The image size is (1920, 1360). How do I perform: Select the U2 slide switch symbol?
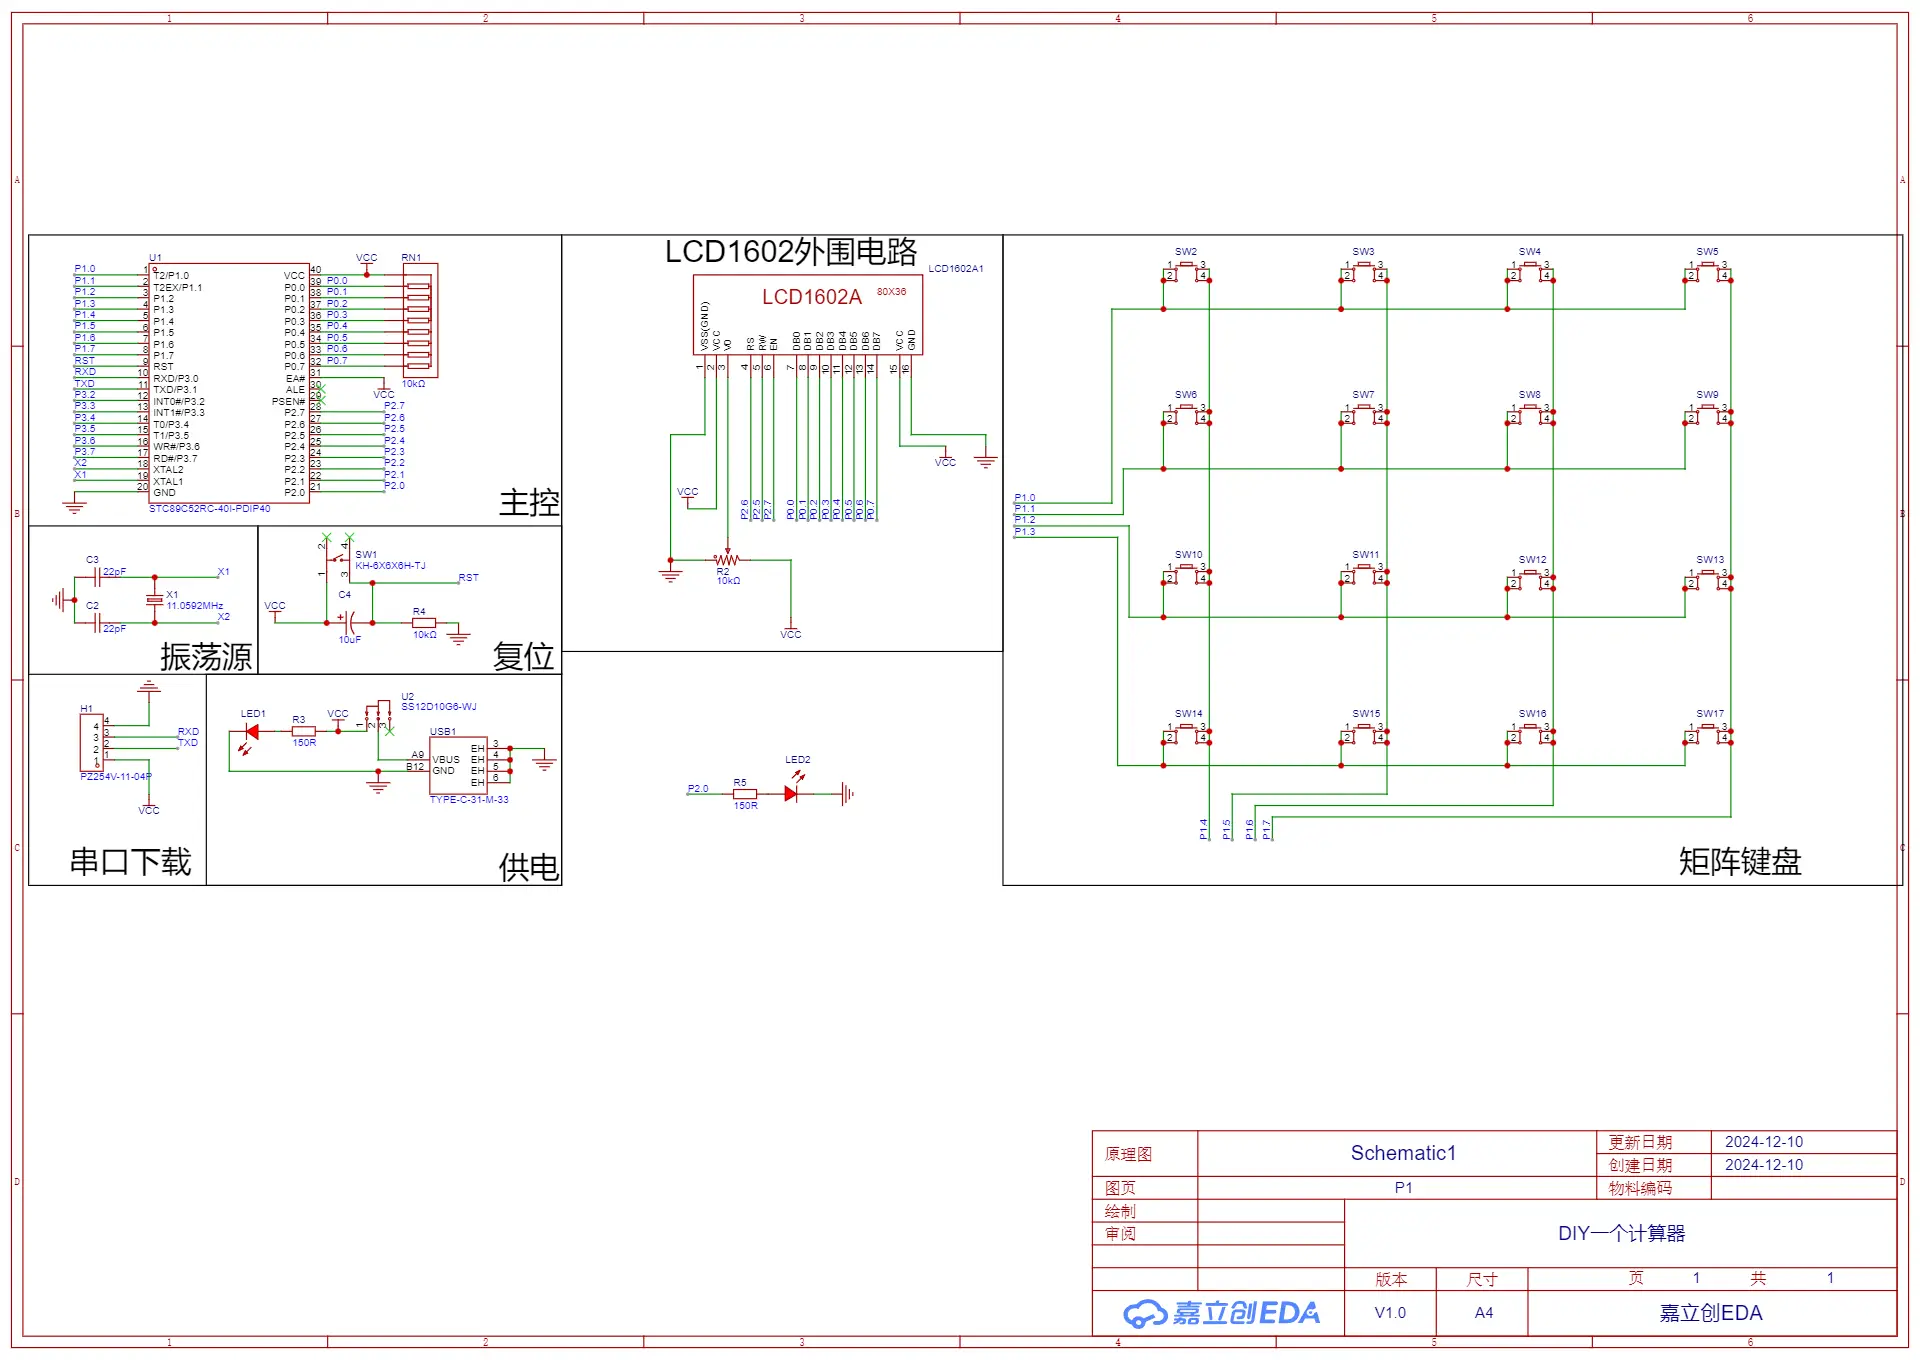tap(378, 715)
